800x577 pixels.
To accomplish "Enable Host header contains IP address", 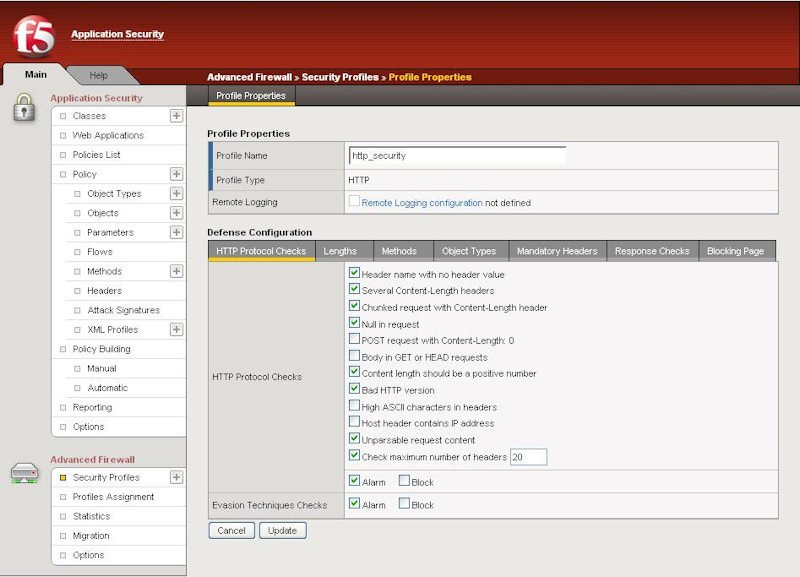I will pyautogui.click(x=354, y=422).
